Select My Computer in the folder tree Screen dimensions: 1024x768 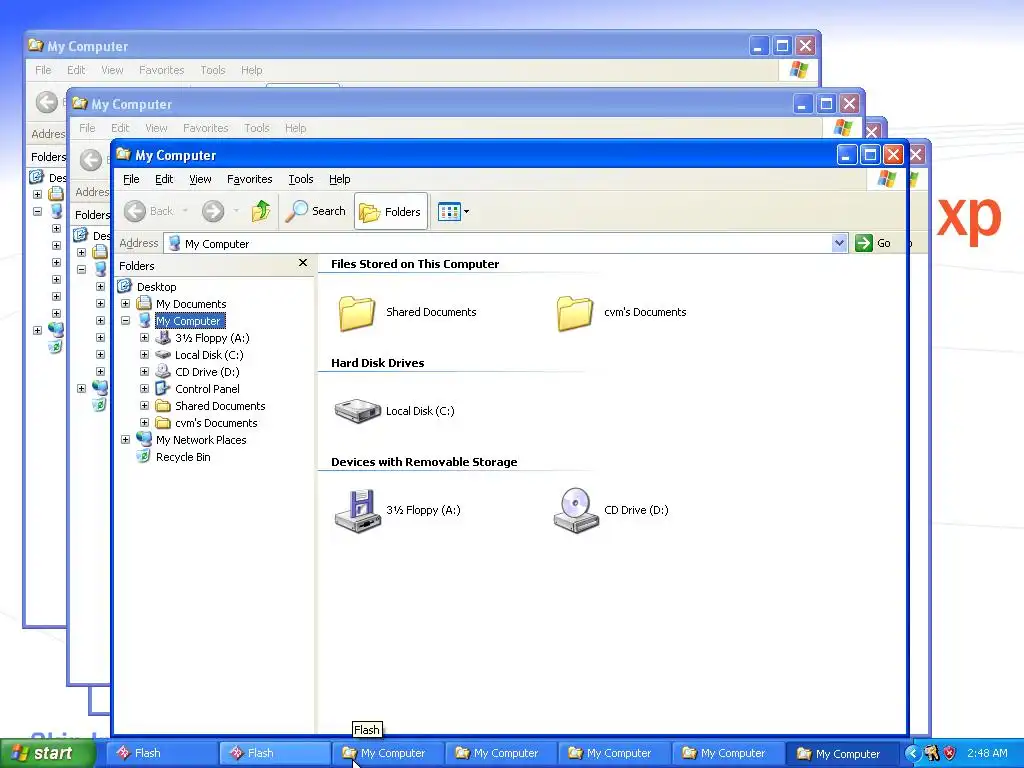point(189,321)
